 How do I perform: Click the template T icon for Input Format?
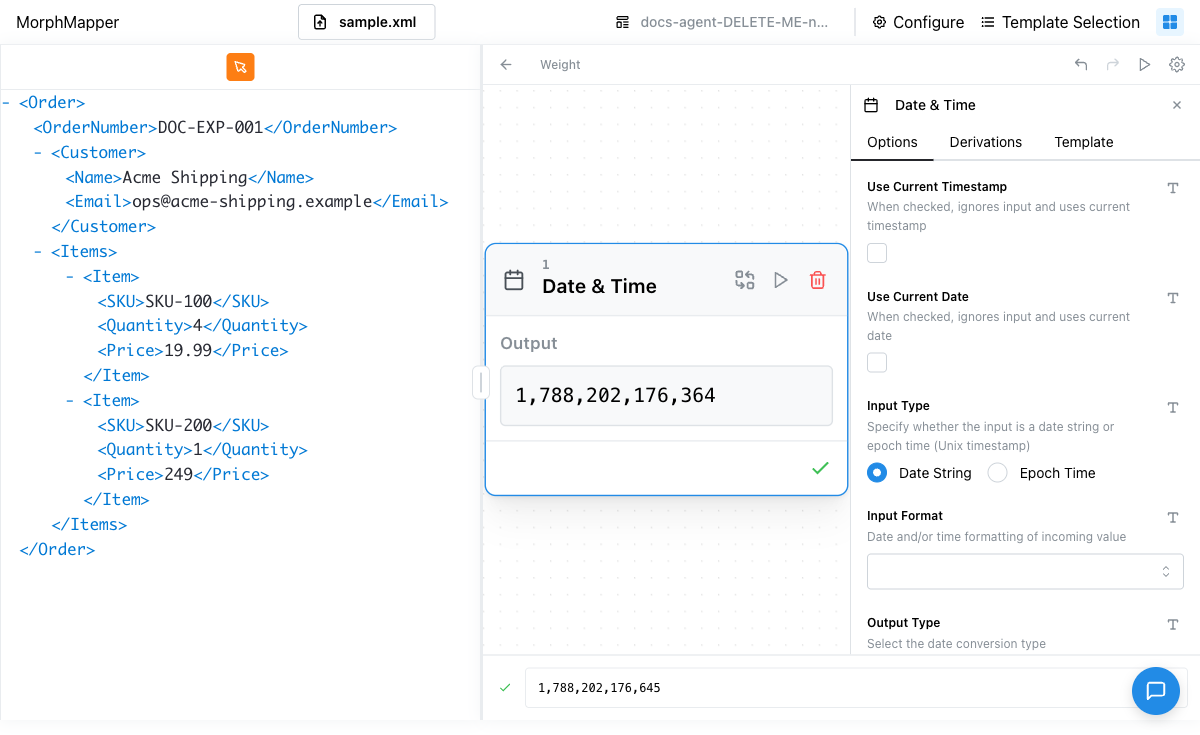(1173, 517)
